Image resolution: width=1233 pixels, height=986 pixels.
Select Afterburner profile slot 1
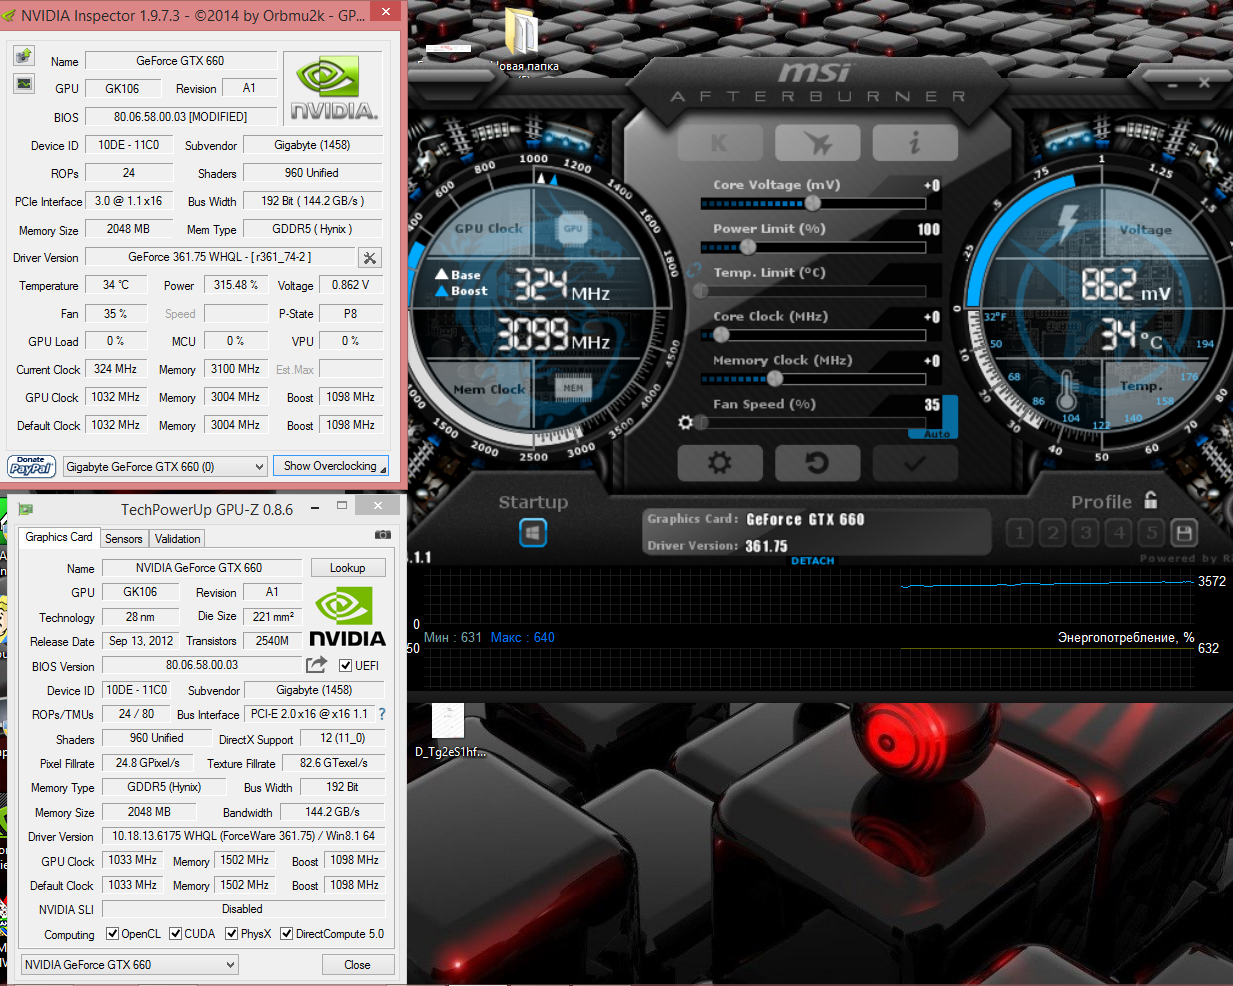[1020, 533]
